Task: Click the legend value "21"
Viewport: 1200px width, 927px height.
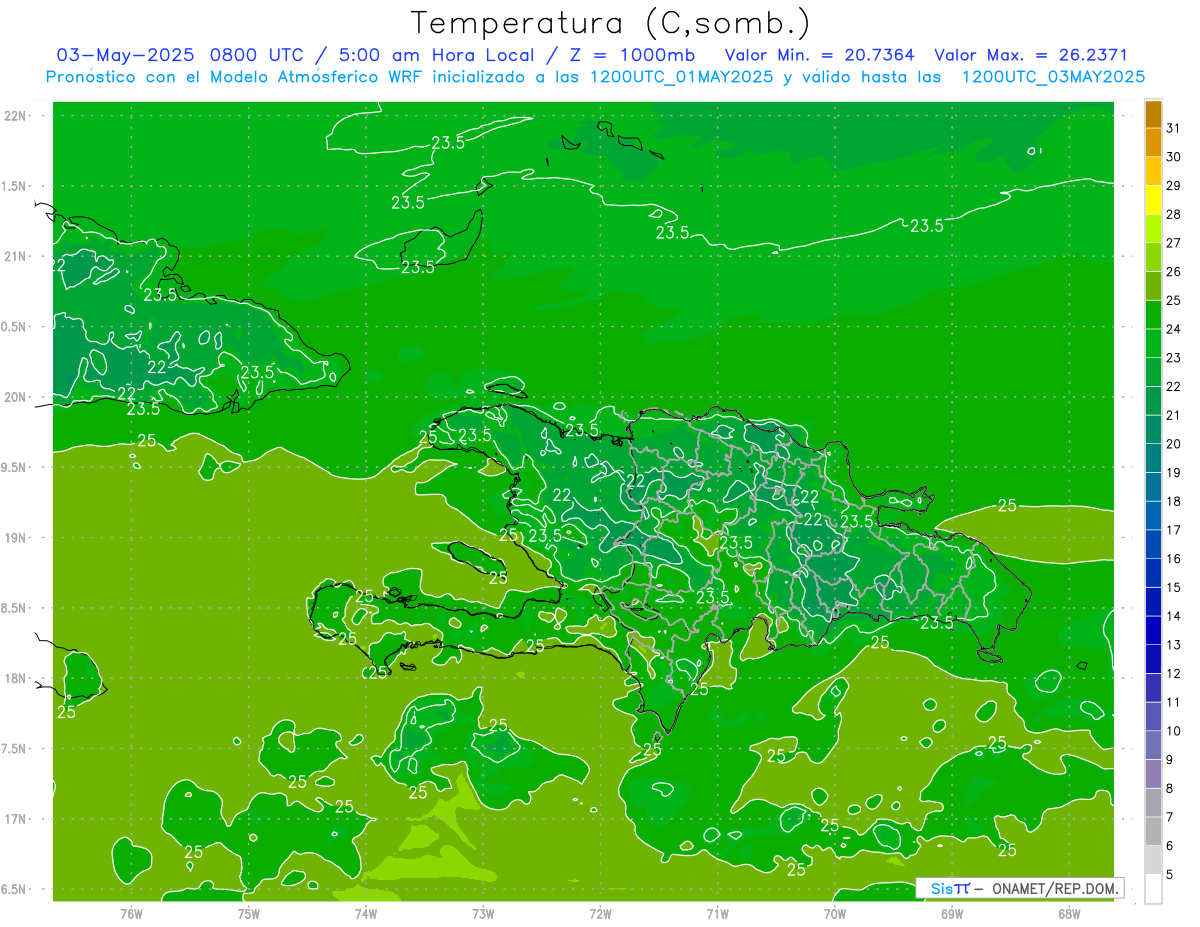Action: (1174, 415)
